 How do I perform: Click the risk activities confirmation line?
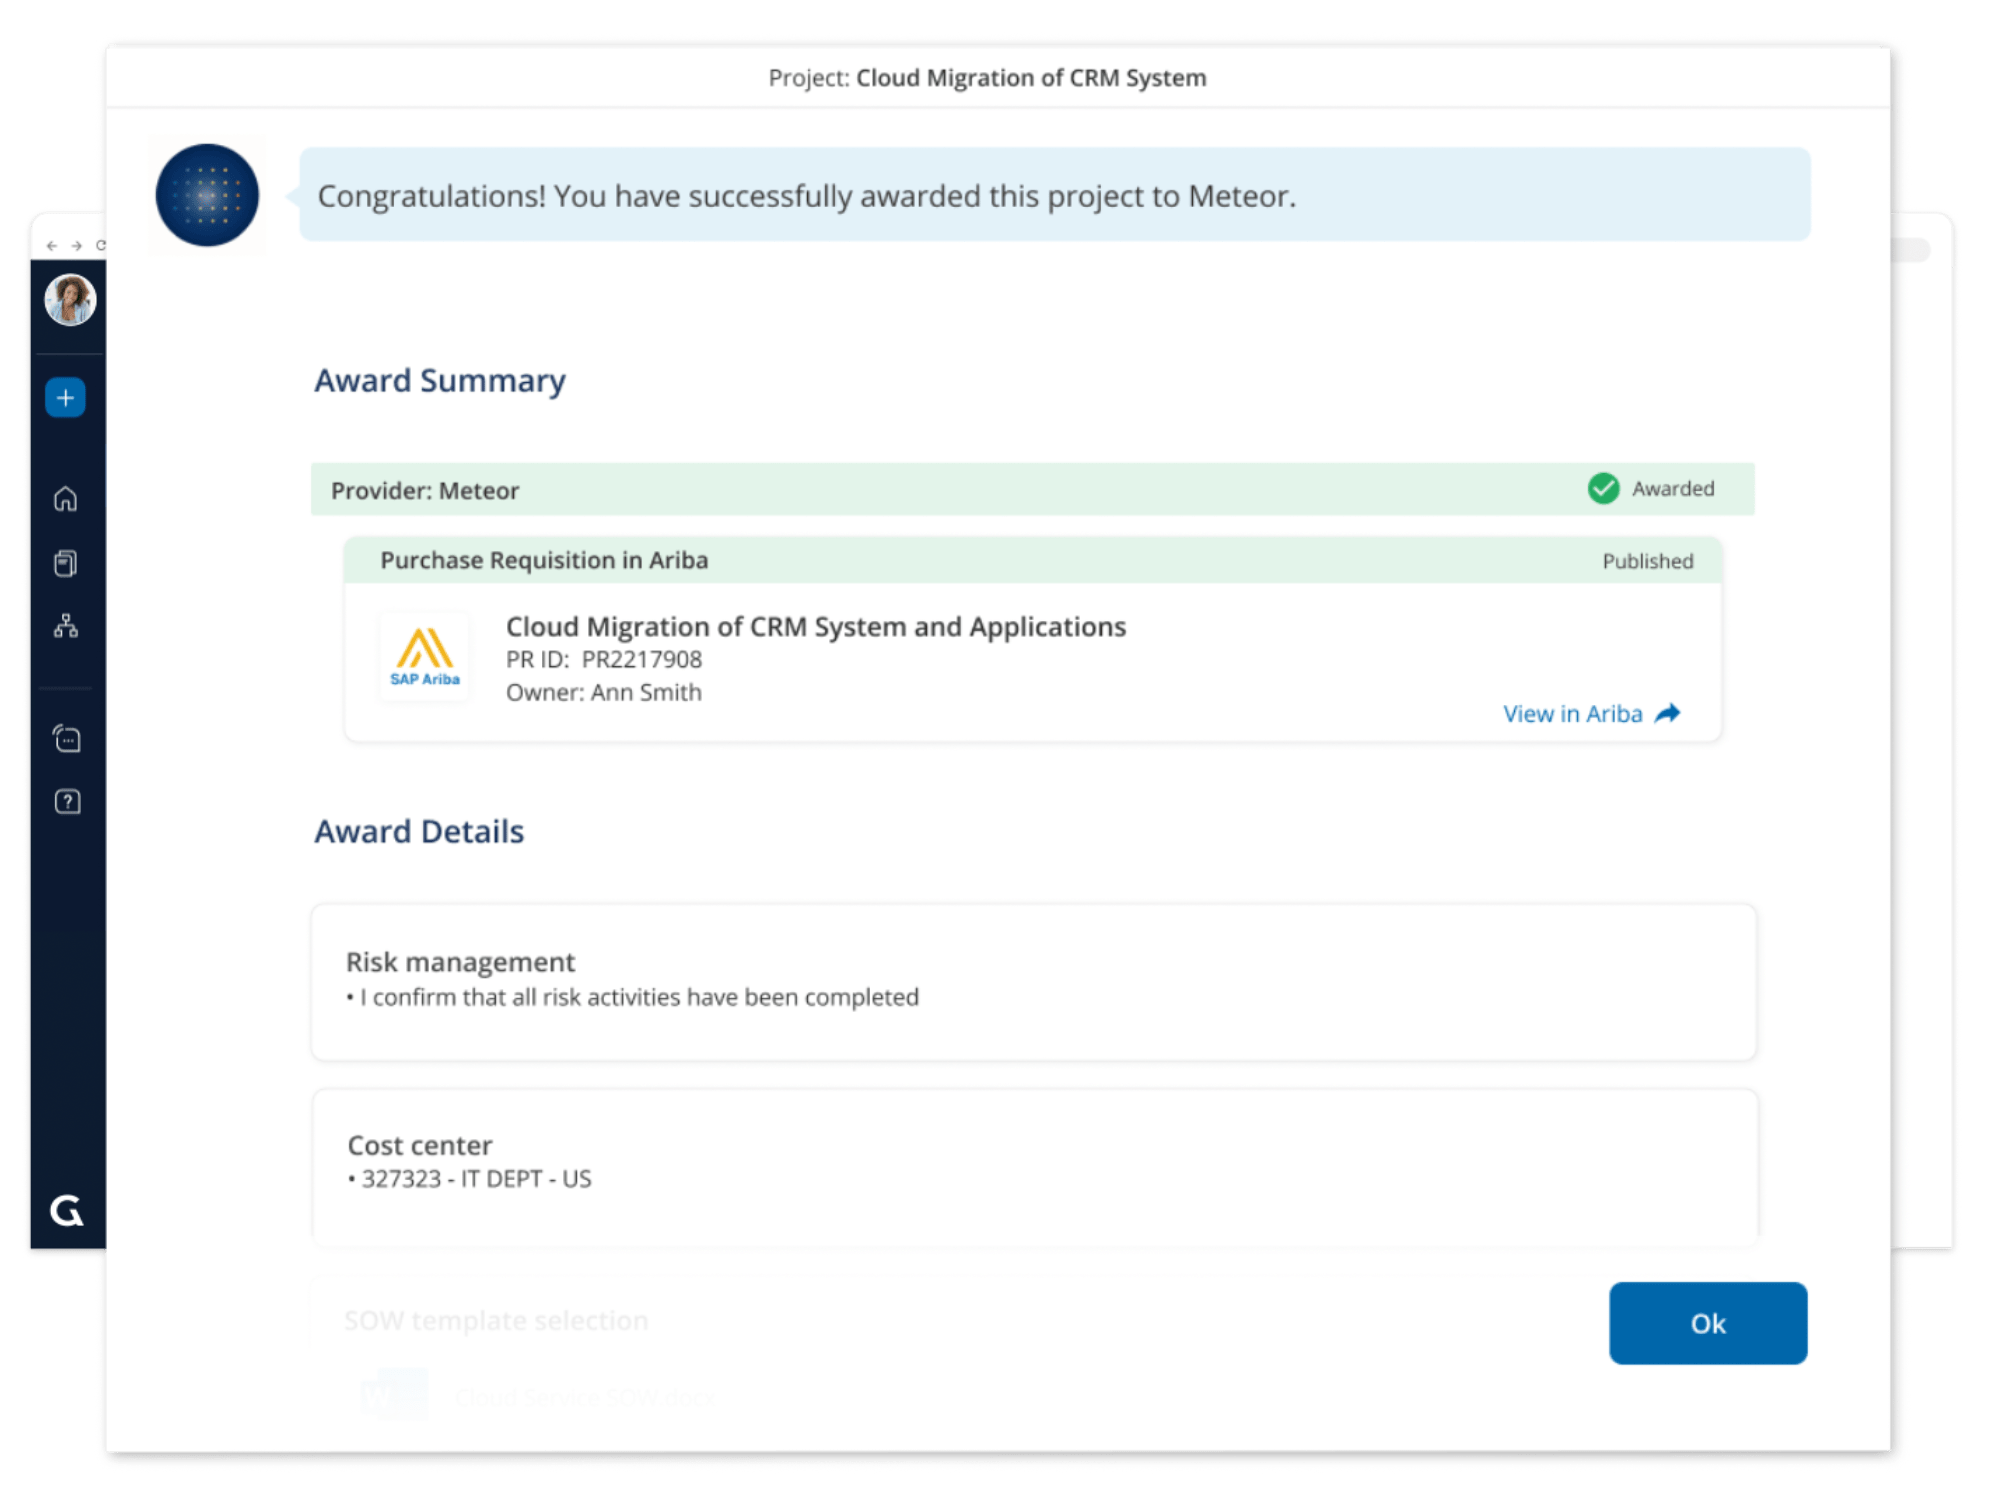click(632, 997)
